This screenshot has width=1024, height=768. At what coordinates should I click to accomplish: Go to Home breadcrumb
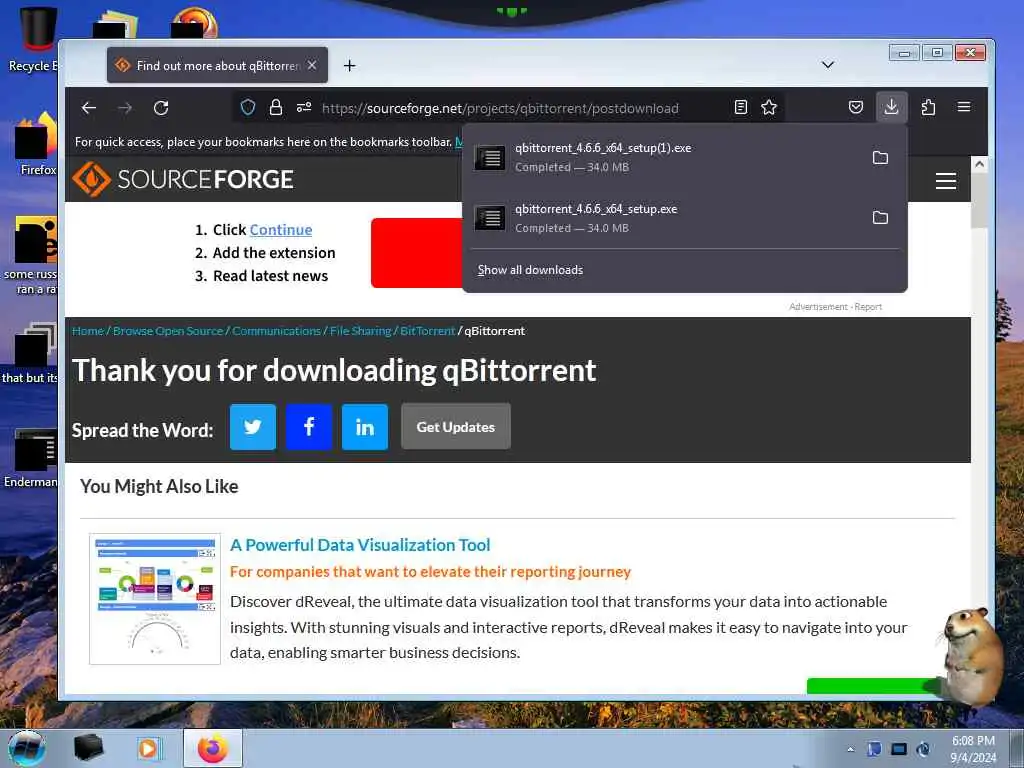coord(88,330)
